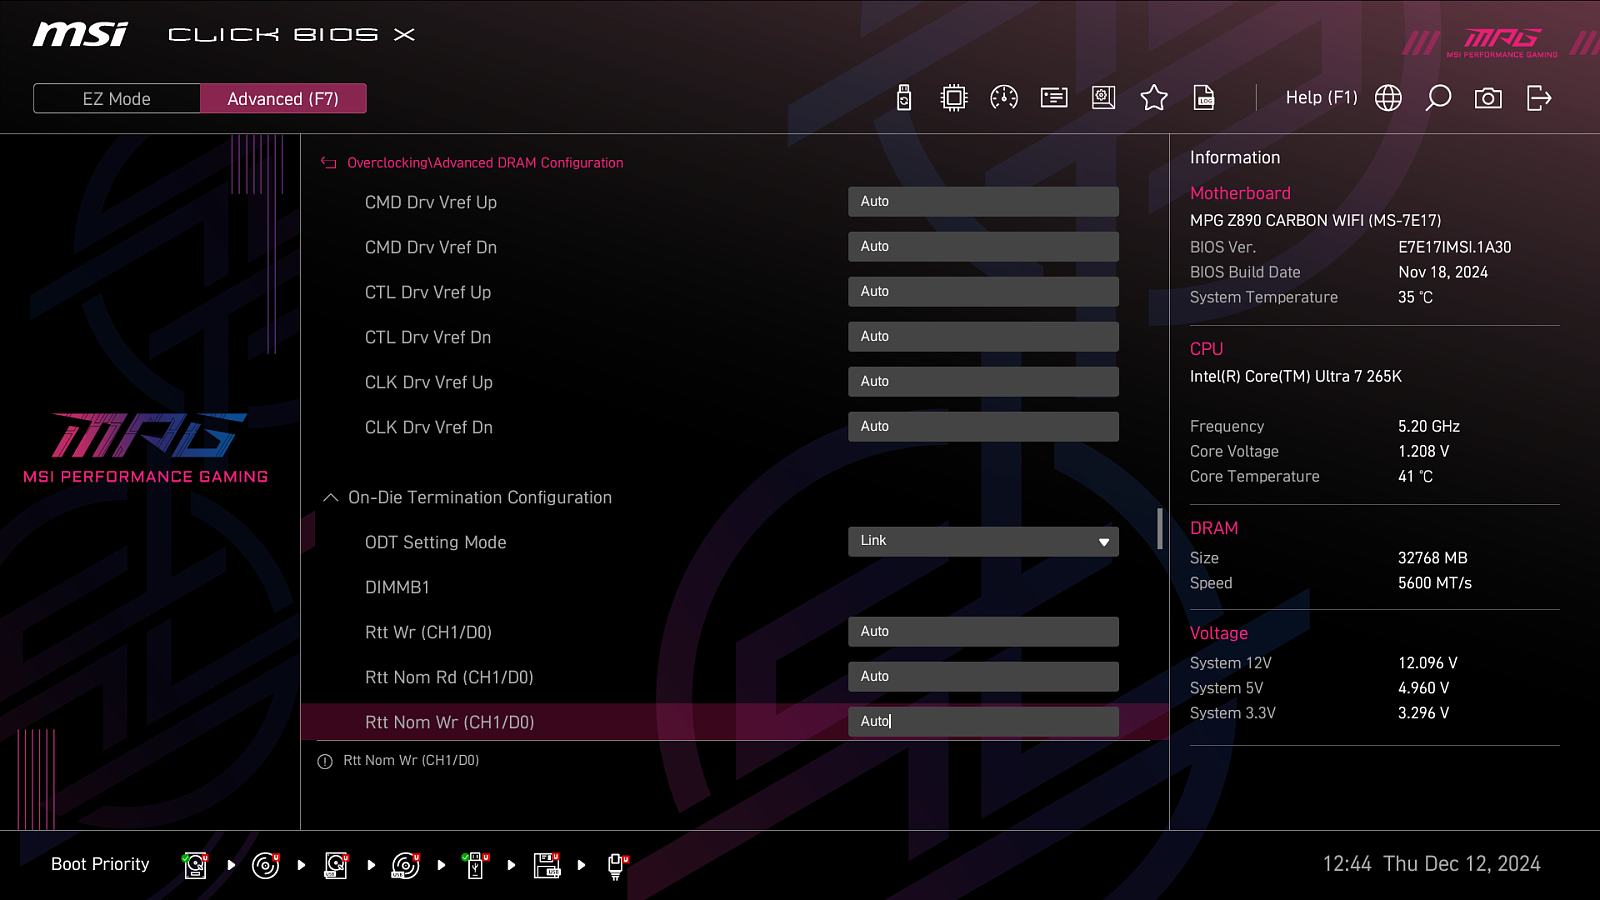Screen dimensions: 1600x900
Task: Click the info icon beside help description
Action: coord(325,762)
